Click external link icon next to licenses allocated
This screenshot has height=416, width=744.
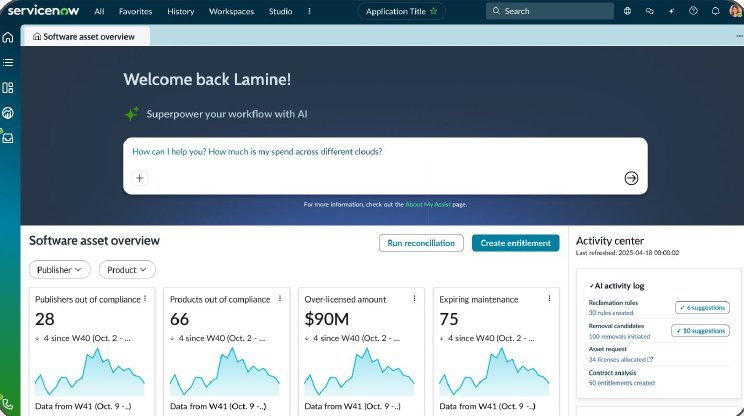tap(651, 360)
